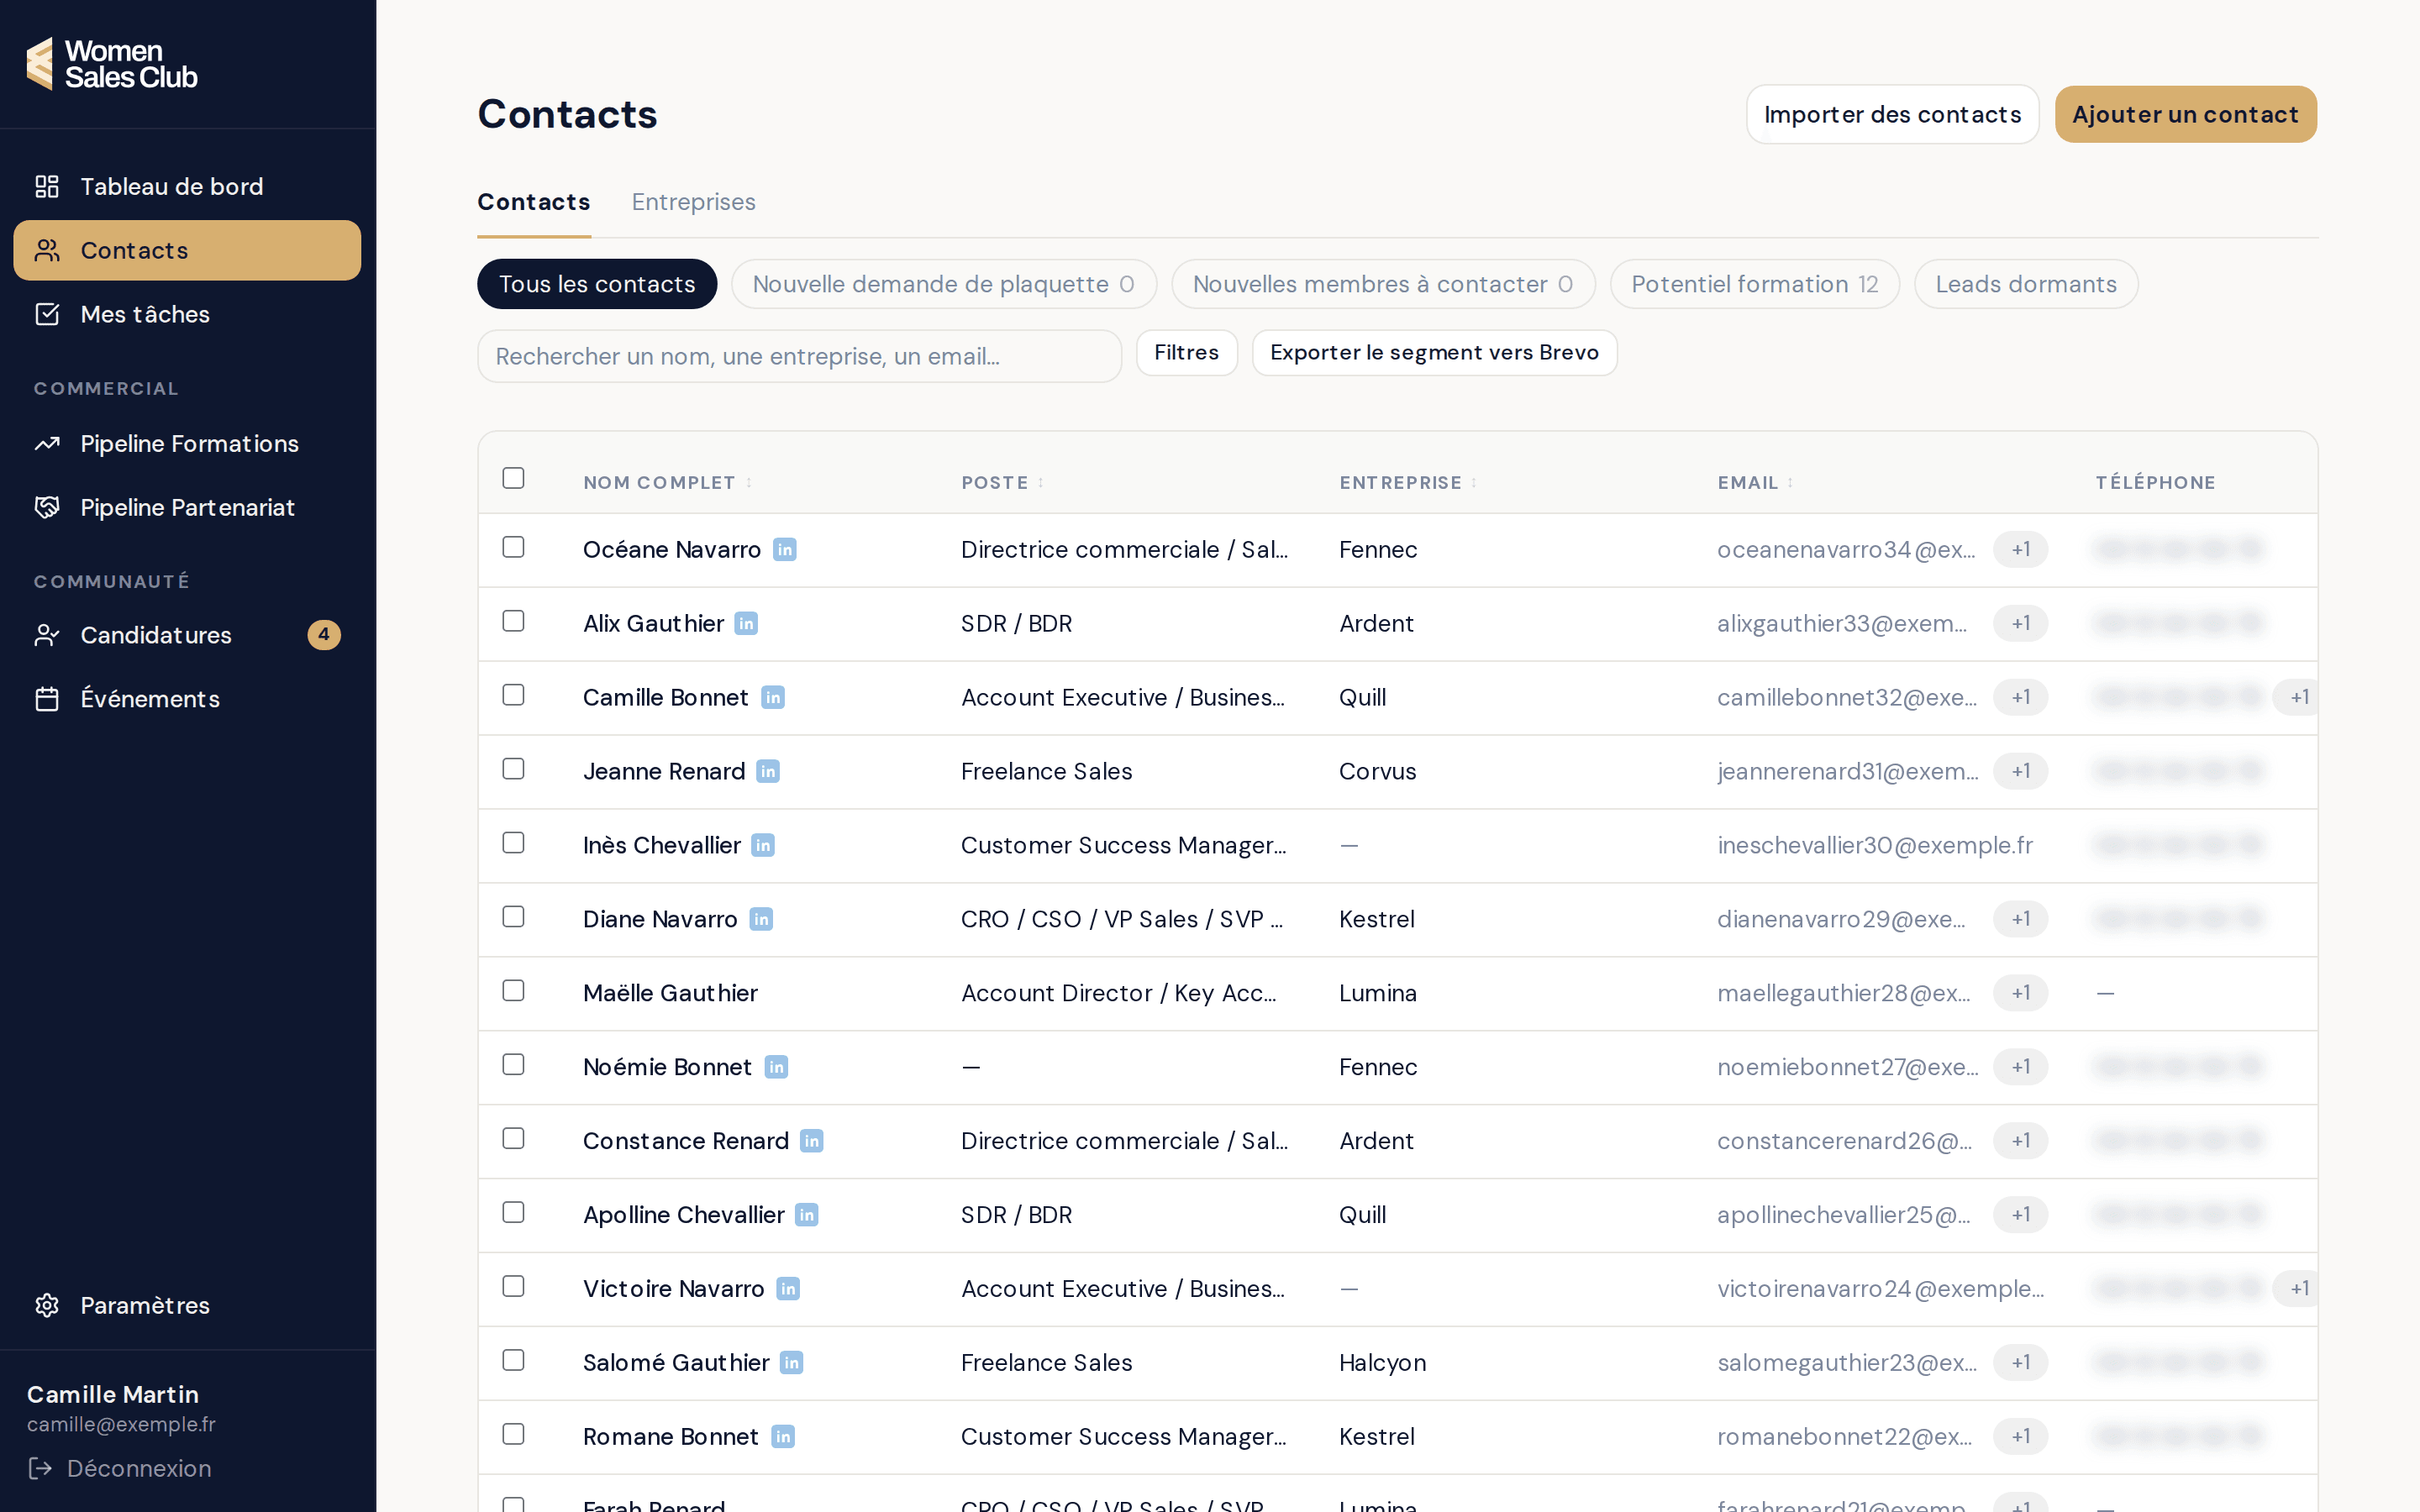Image resolution: width=2420 pixels, height=1512 pixels.
Task: Sort by Email column arrow
Action: tap(1790, 483)
